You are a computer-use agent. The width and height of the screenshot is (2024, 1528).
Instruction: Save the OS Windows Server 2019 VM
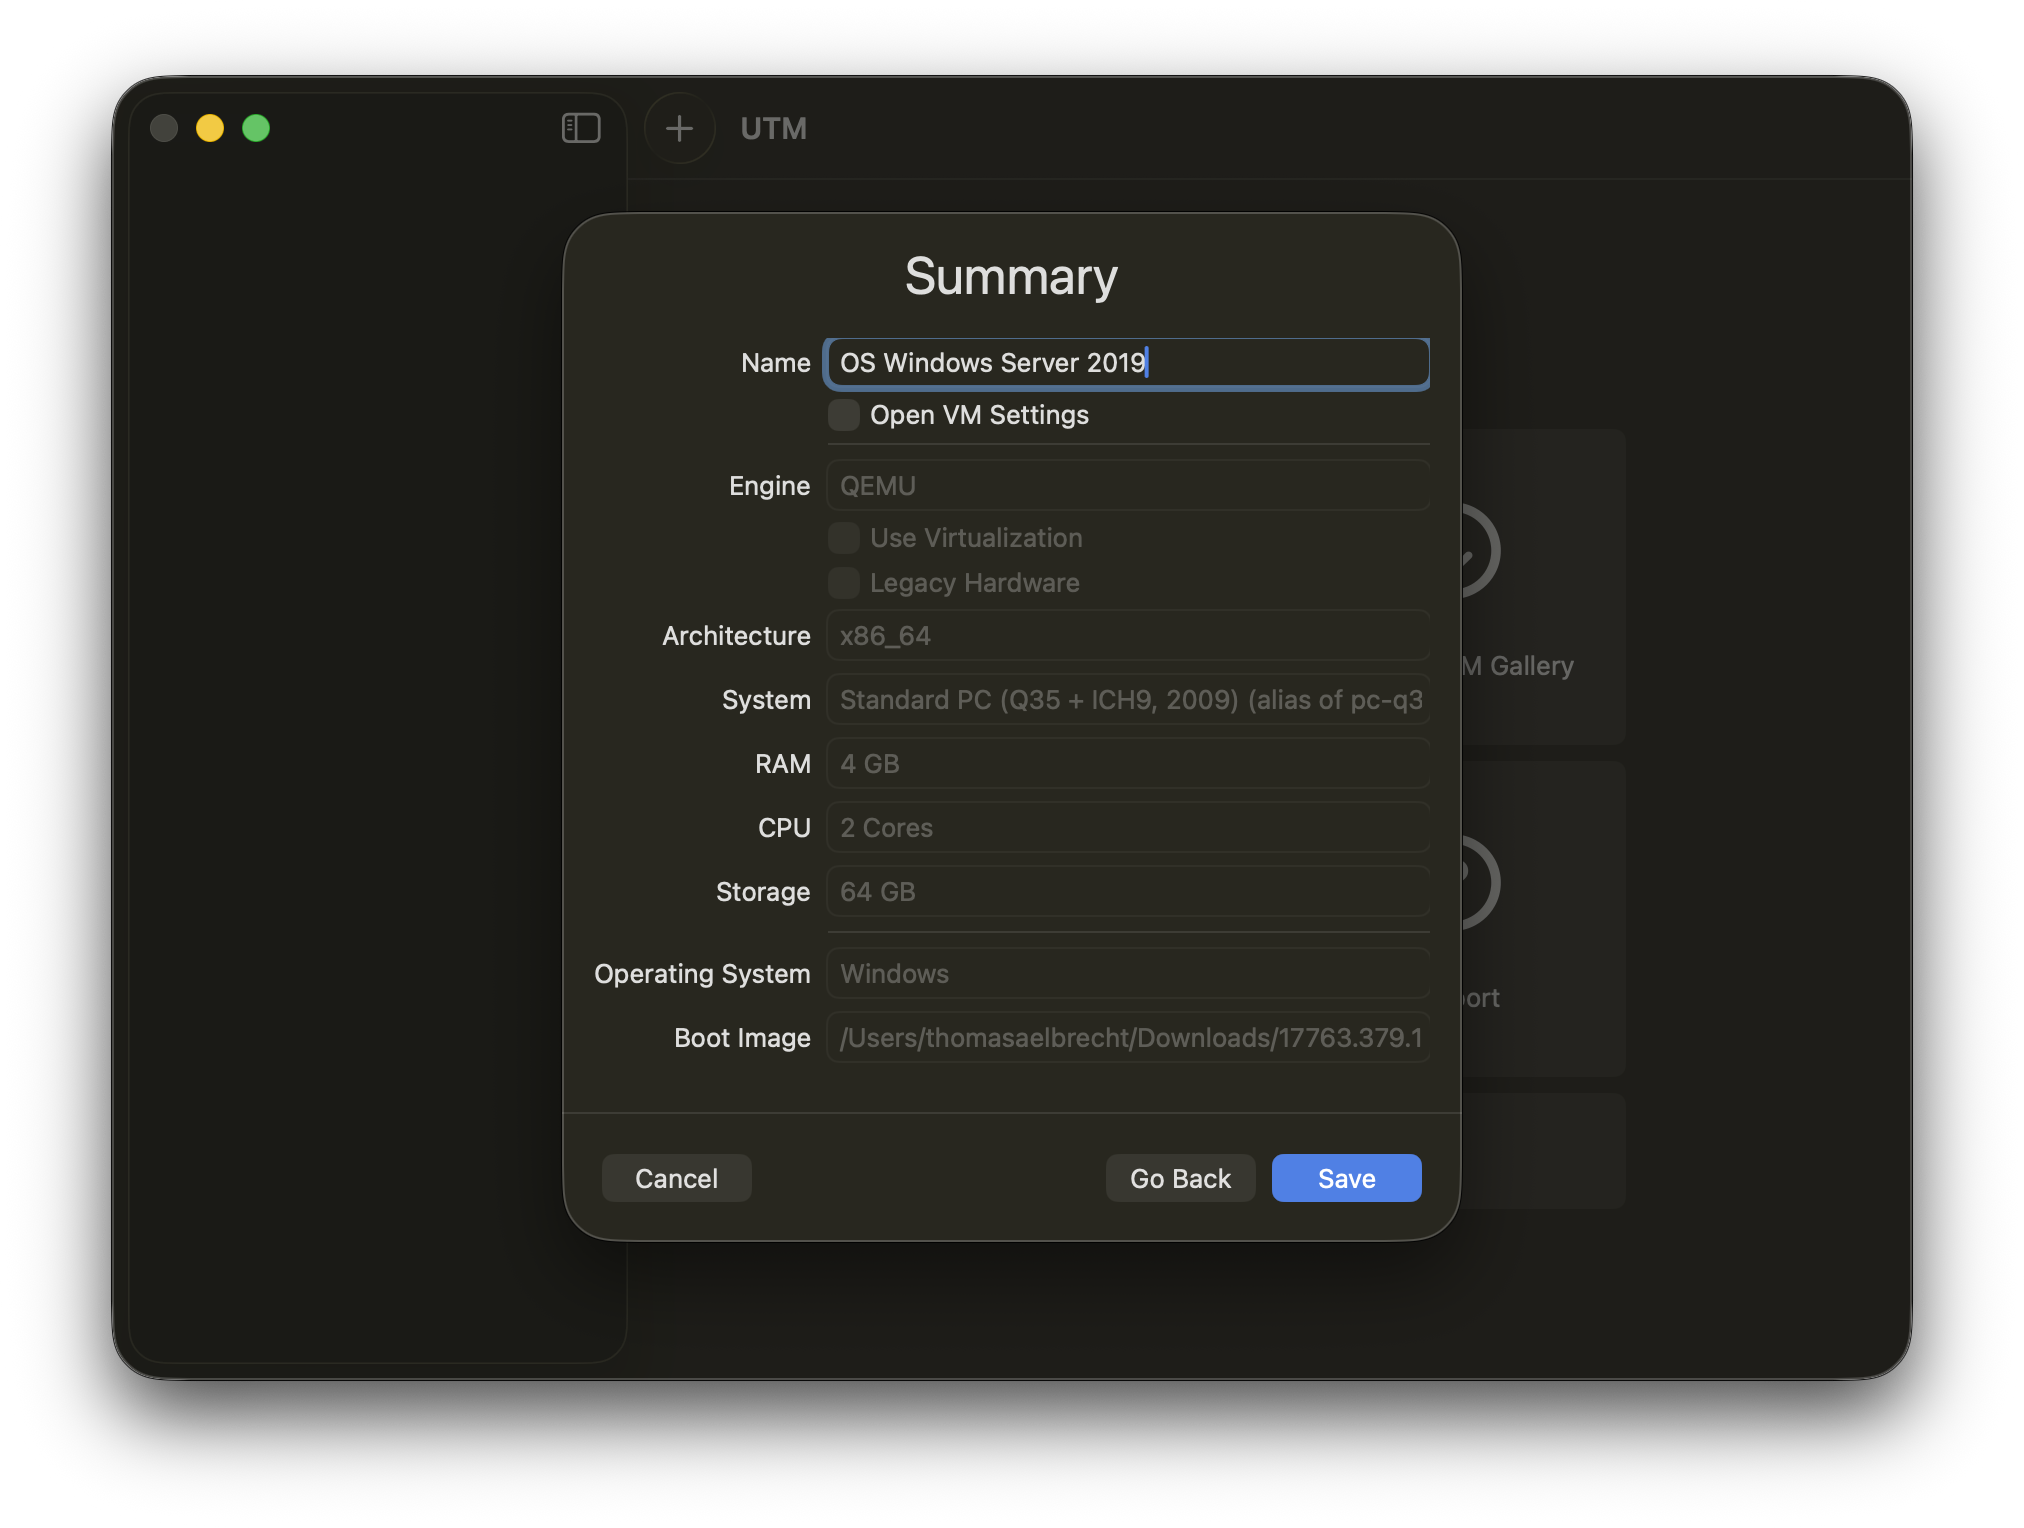click(x=1345, y=1177)
